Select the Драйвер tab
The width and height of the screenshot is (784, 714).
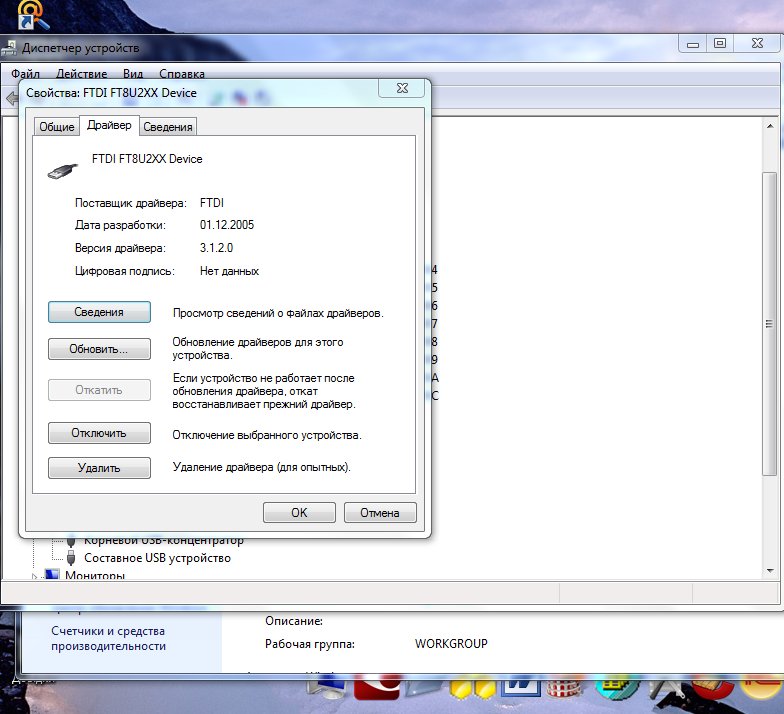[109, 125]
